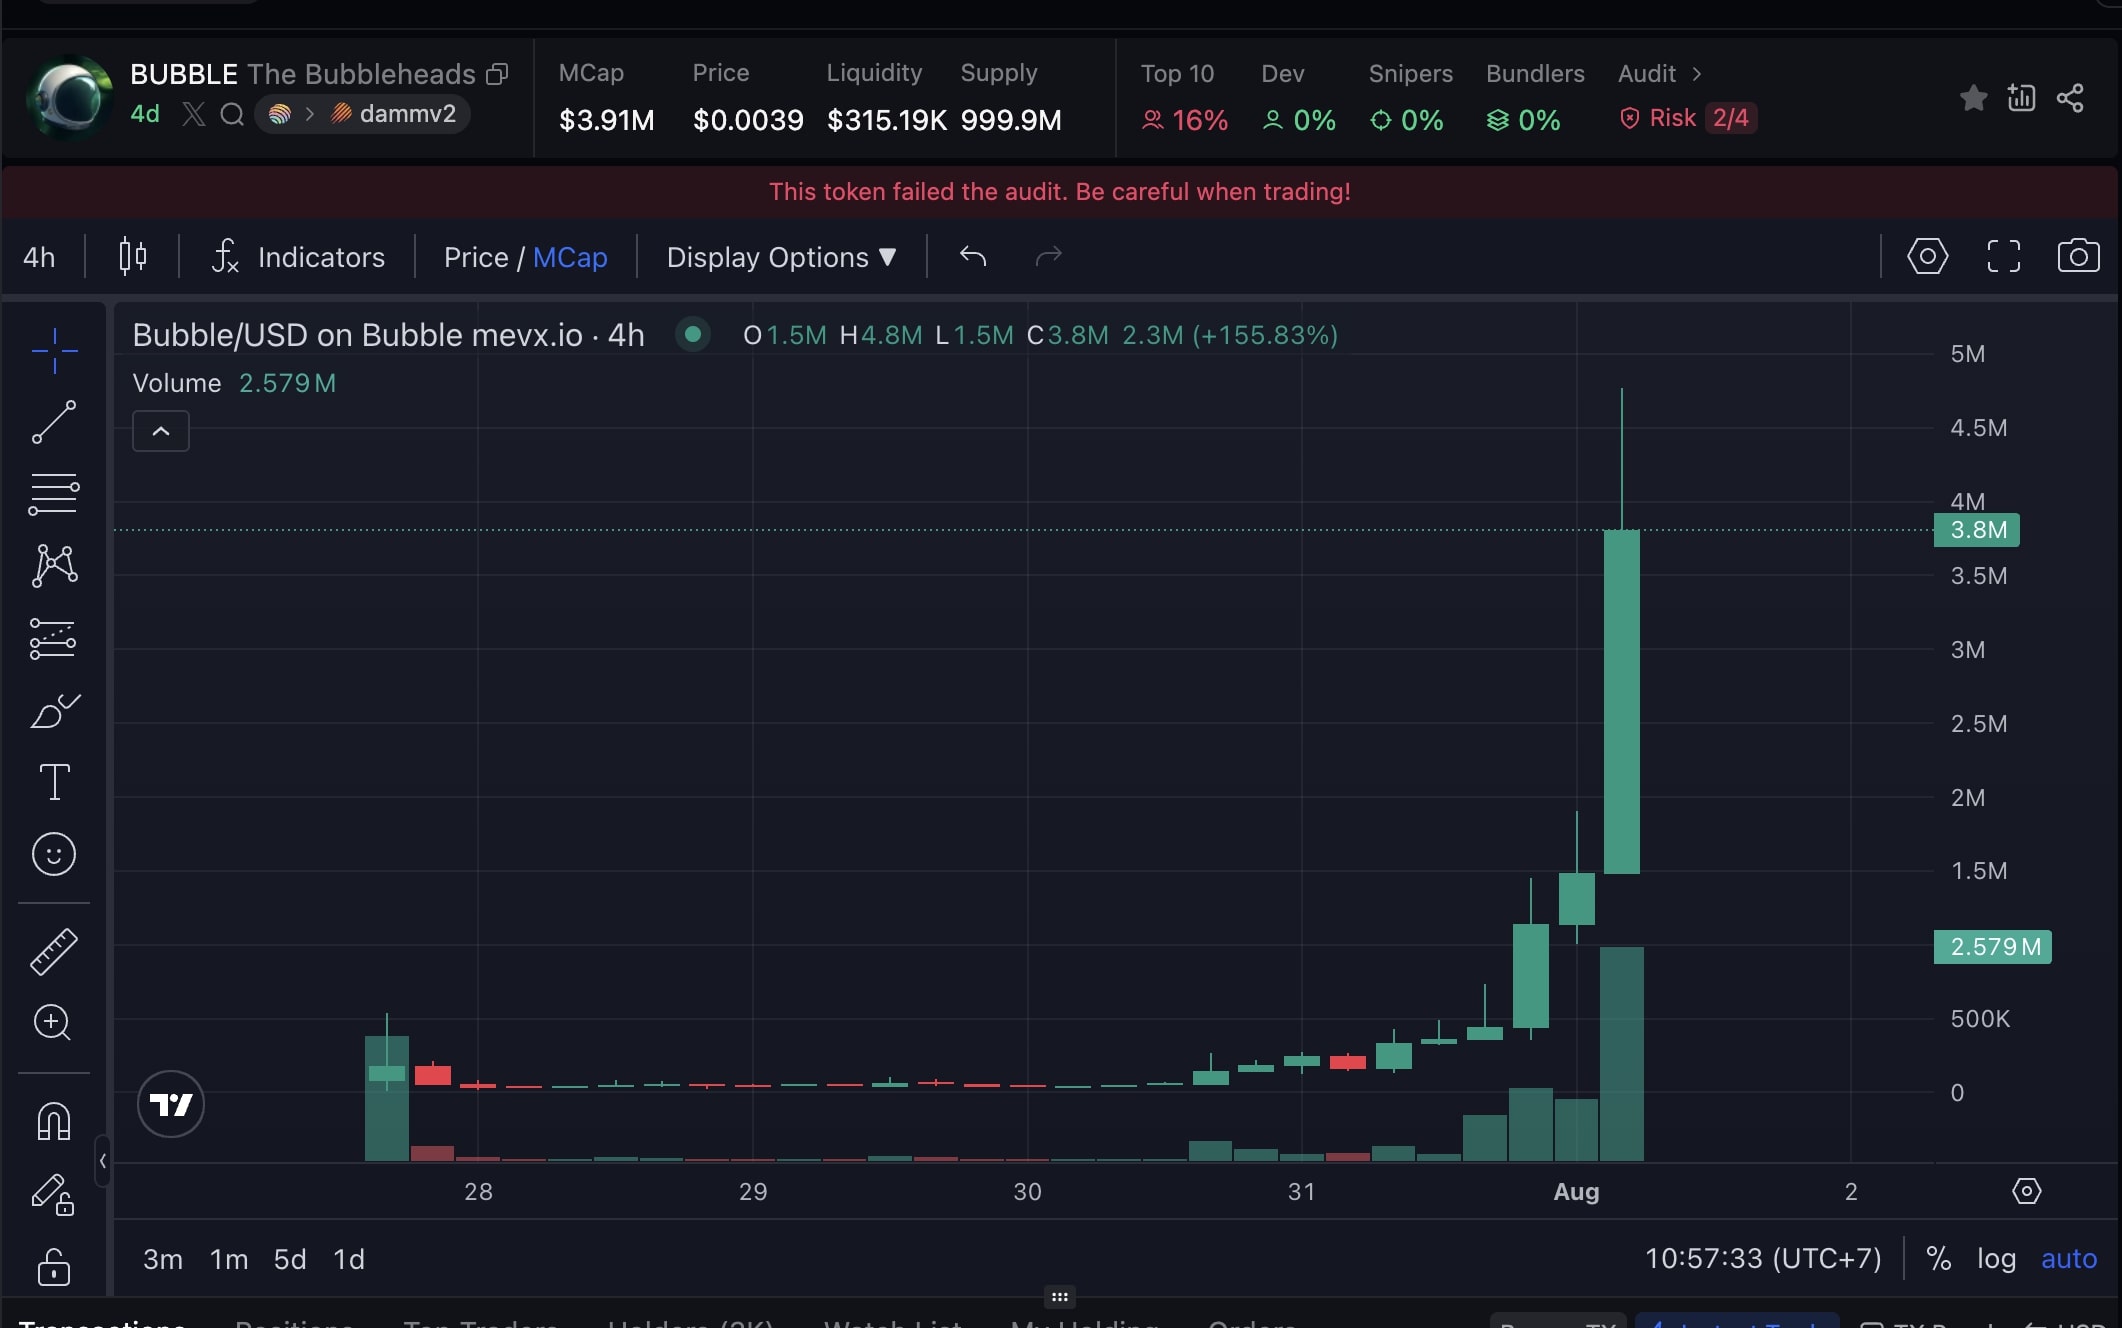2122x1328 pixels.
Task: Take a chart snapshot with camera
Action: pos(2078,256)
